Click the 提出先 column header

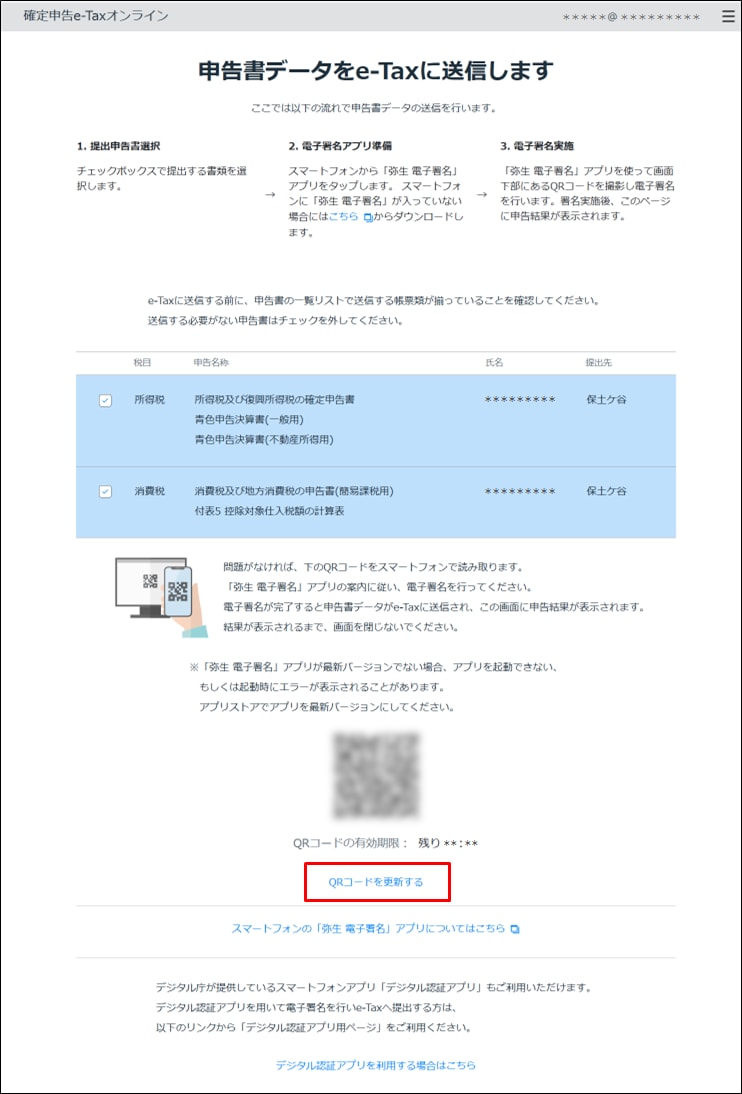[x=599, y=363]
